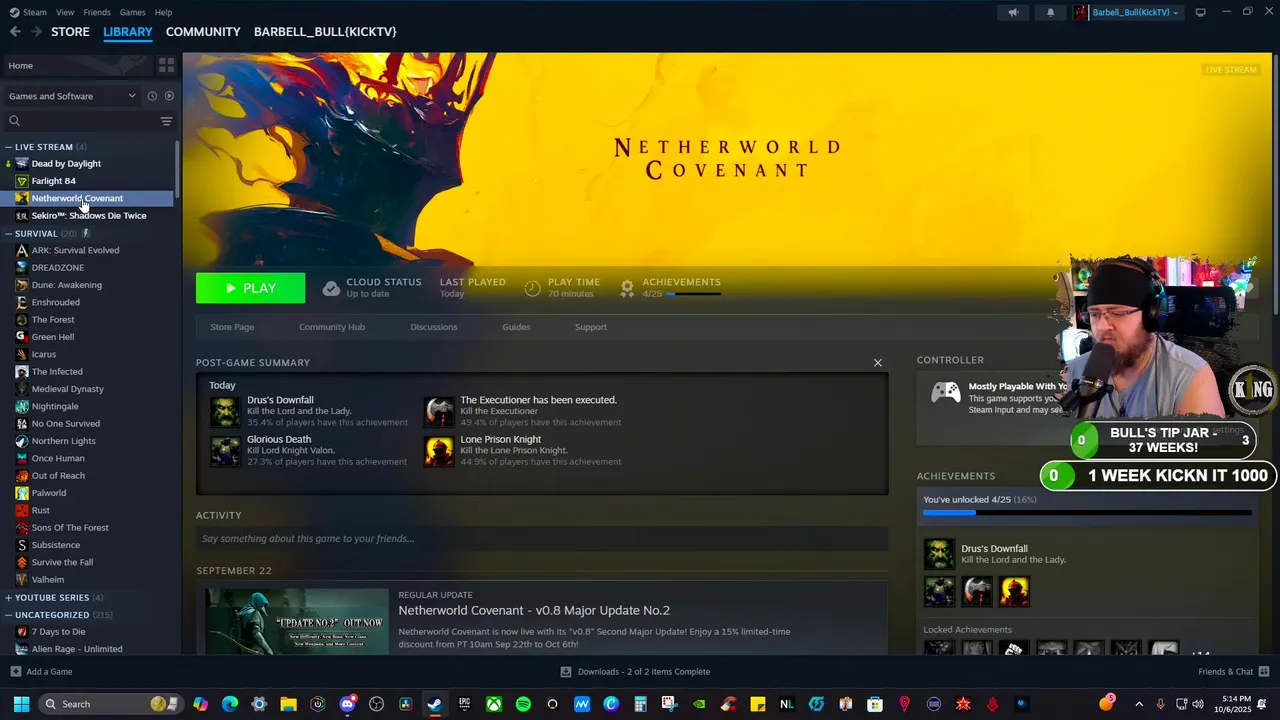Open the View menu
Viewport: 1280px width, 720px height.
(65, 12)
